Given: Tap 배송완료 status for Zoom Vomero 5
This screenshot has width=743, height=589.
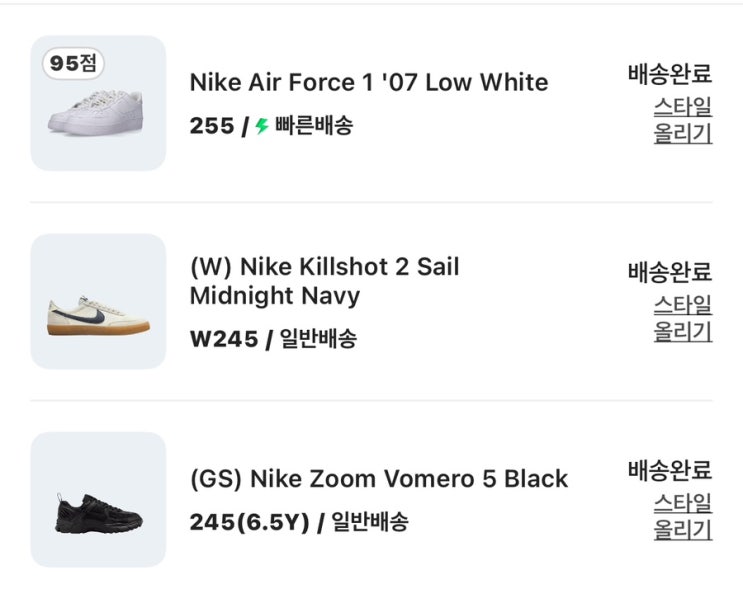Looking at the screenshot, I should 670,469.
